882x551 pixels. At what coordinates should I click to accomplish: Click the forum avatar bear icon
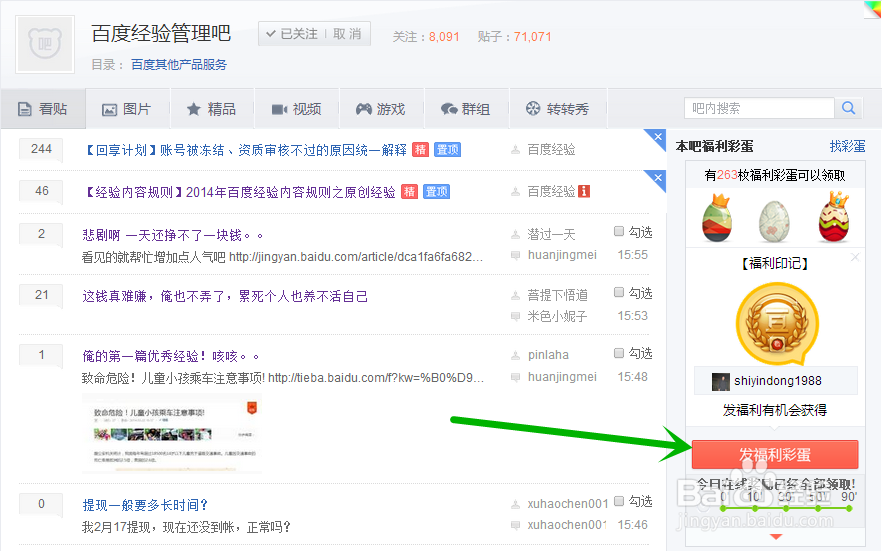coord(45,44)
